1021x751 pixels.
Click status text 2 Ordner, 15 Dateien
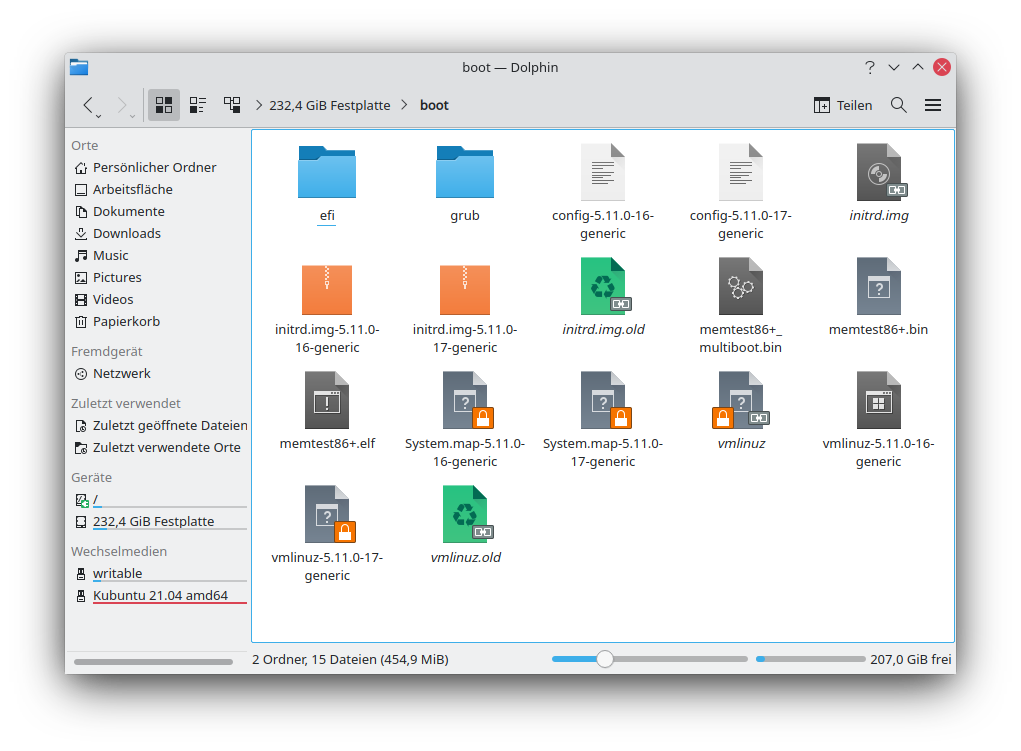point(350,659)
